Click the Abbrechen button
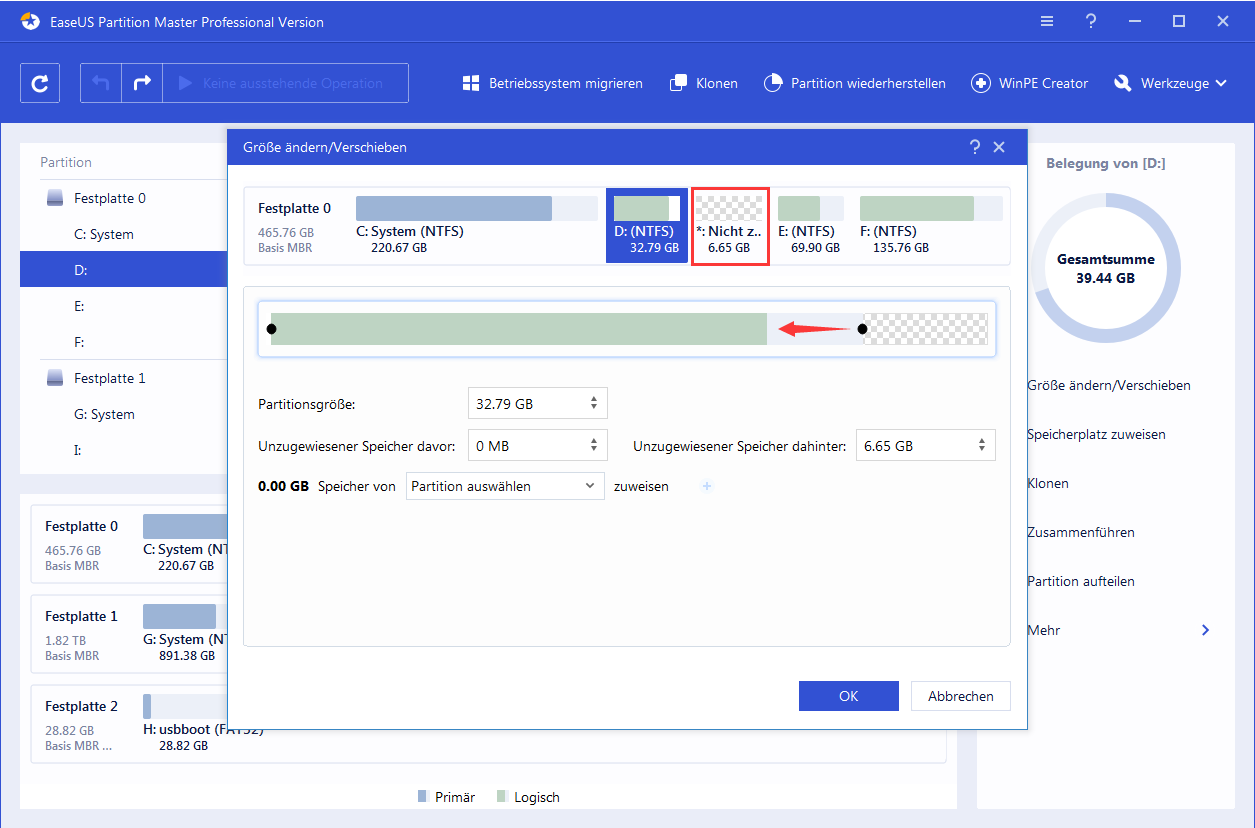 961,696
